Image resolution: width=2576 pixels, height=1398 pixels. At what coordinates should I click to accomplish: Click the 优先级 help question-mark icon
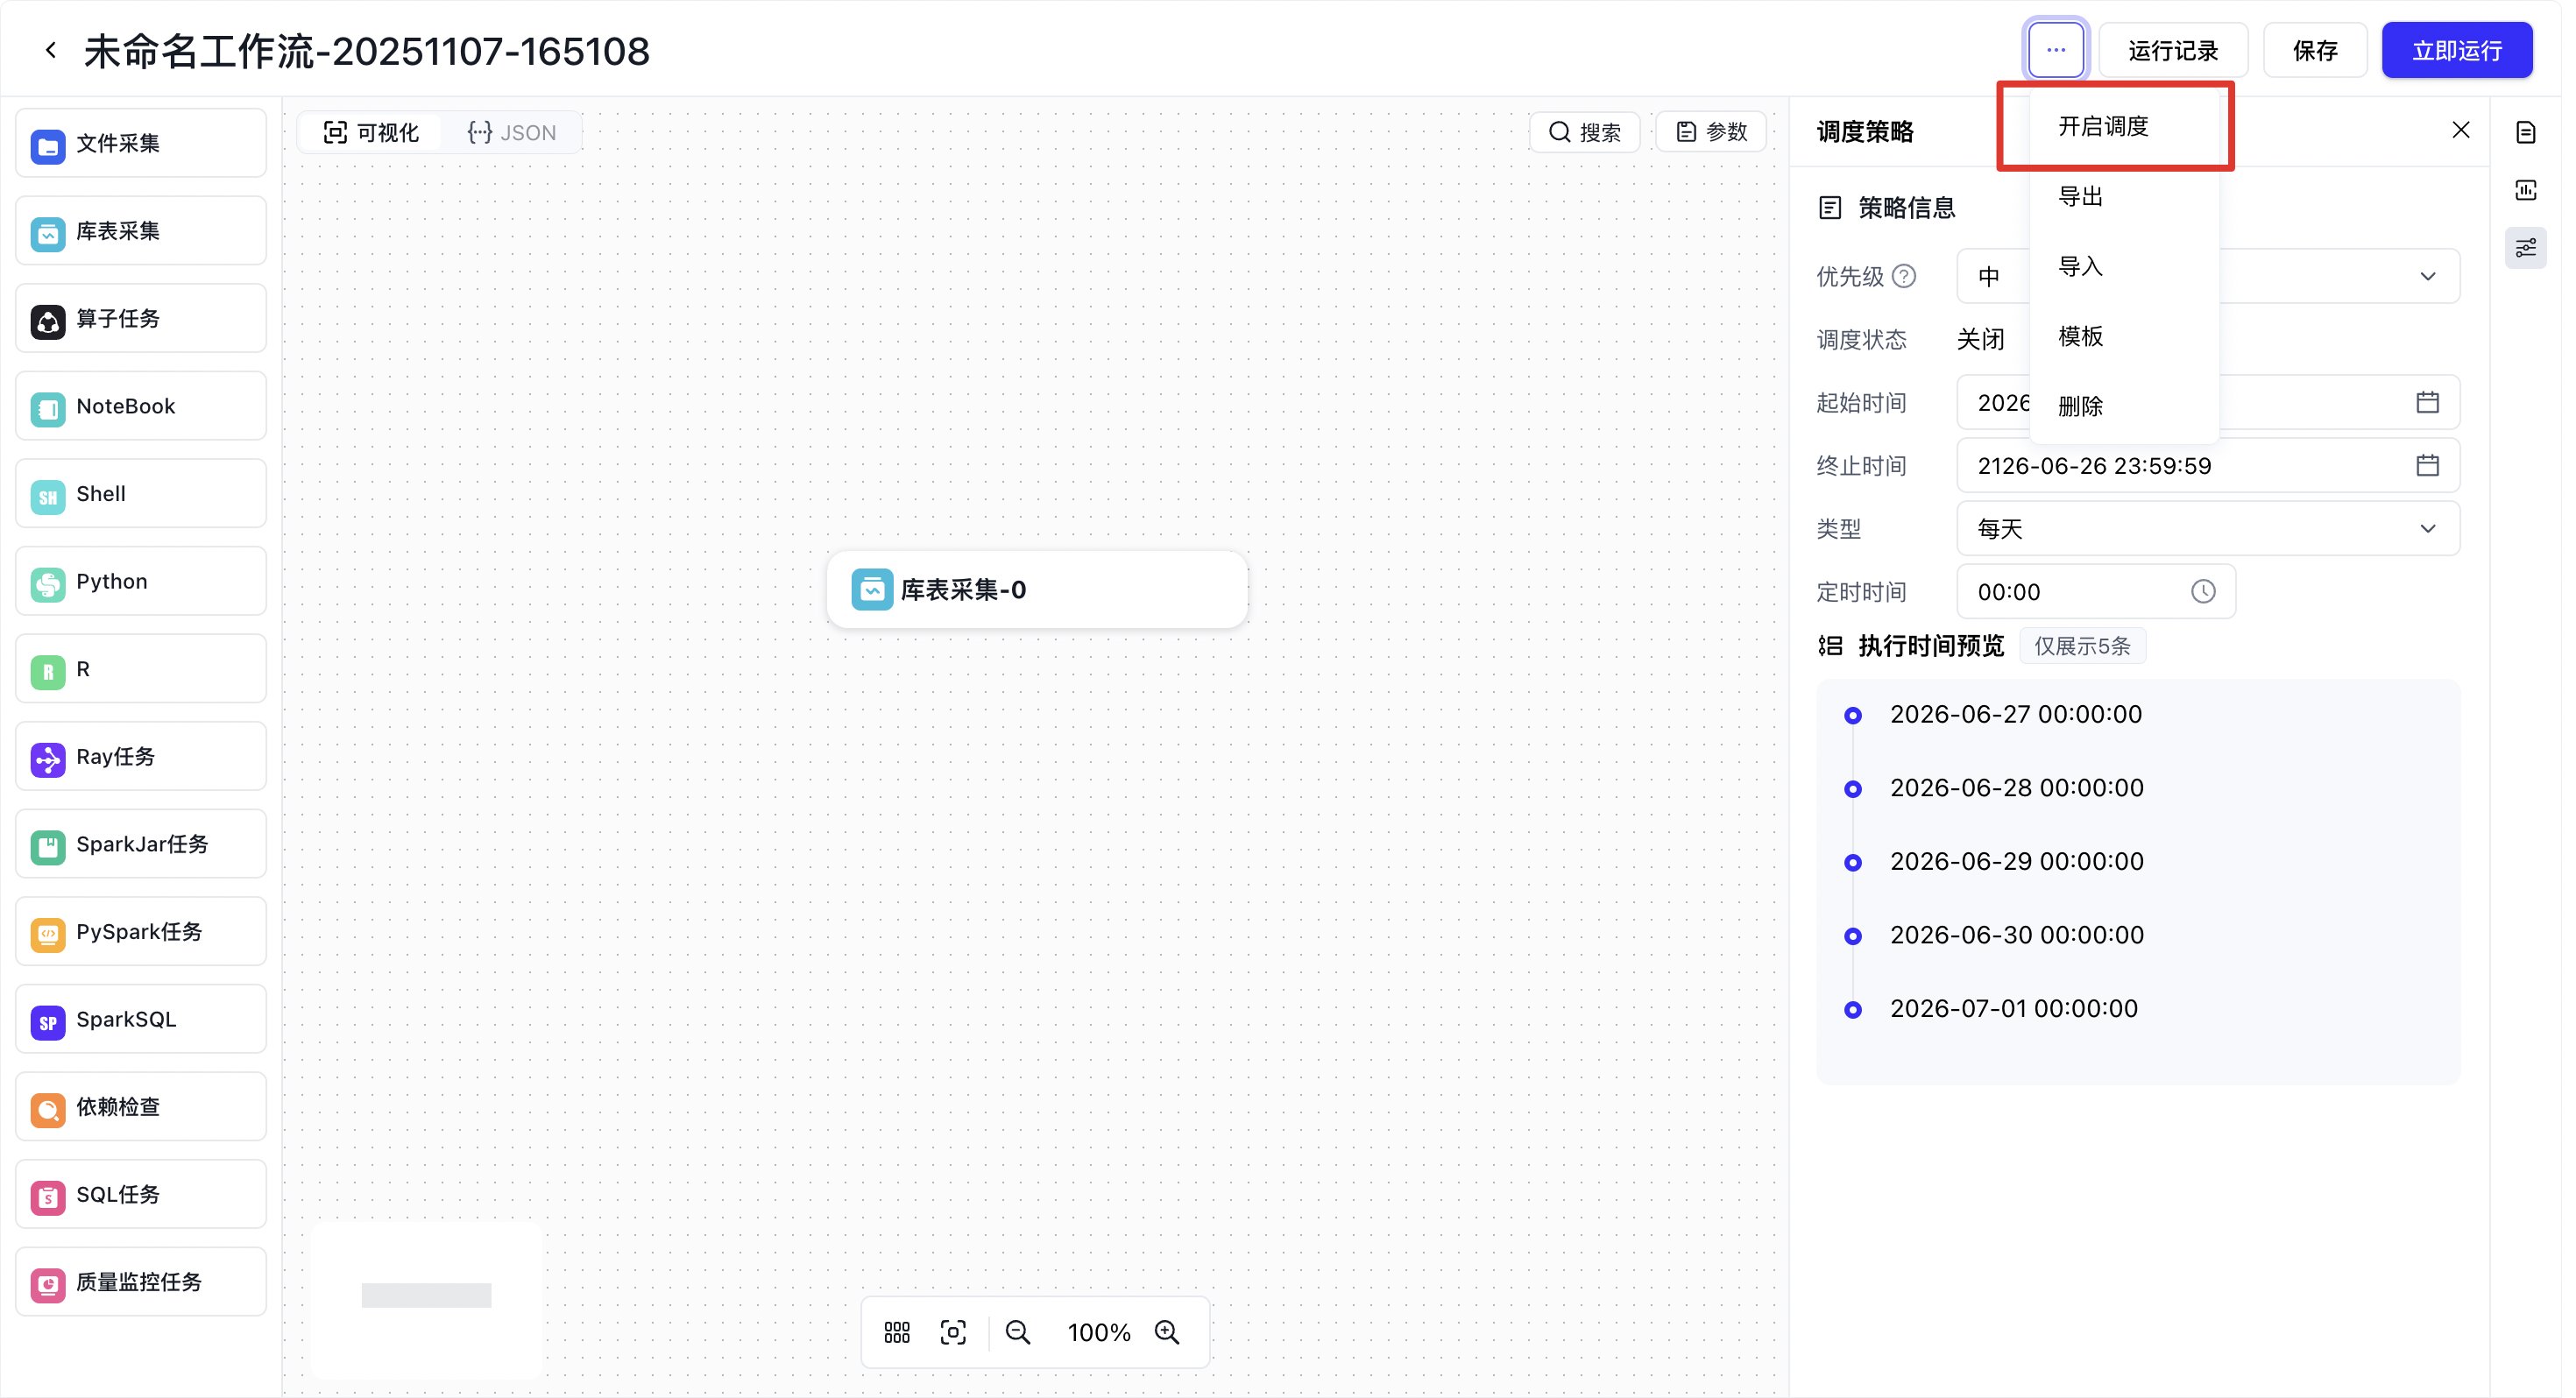point(1914,277)
